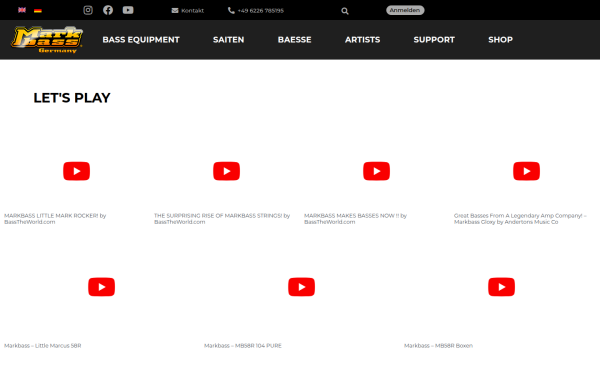The image size is (600, 375).
Task: Click MARKBASS LITTLE MARK ROCKER caption
Action: click(55, 219)
